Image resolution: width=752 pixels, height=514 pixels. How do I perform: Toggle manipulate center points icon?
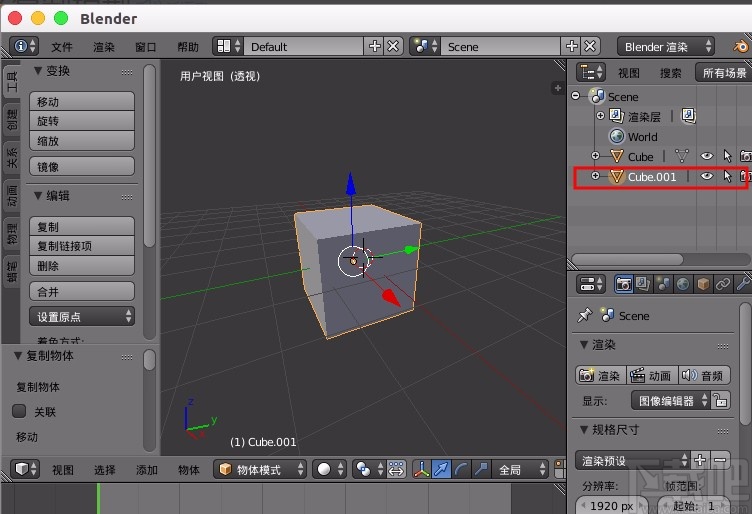coord(396,469)
